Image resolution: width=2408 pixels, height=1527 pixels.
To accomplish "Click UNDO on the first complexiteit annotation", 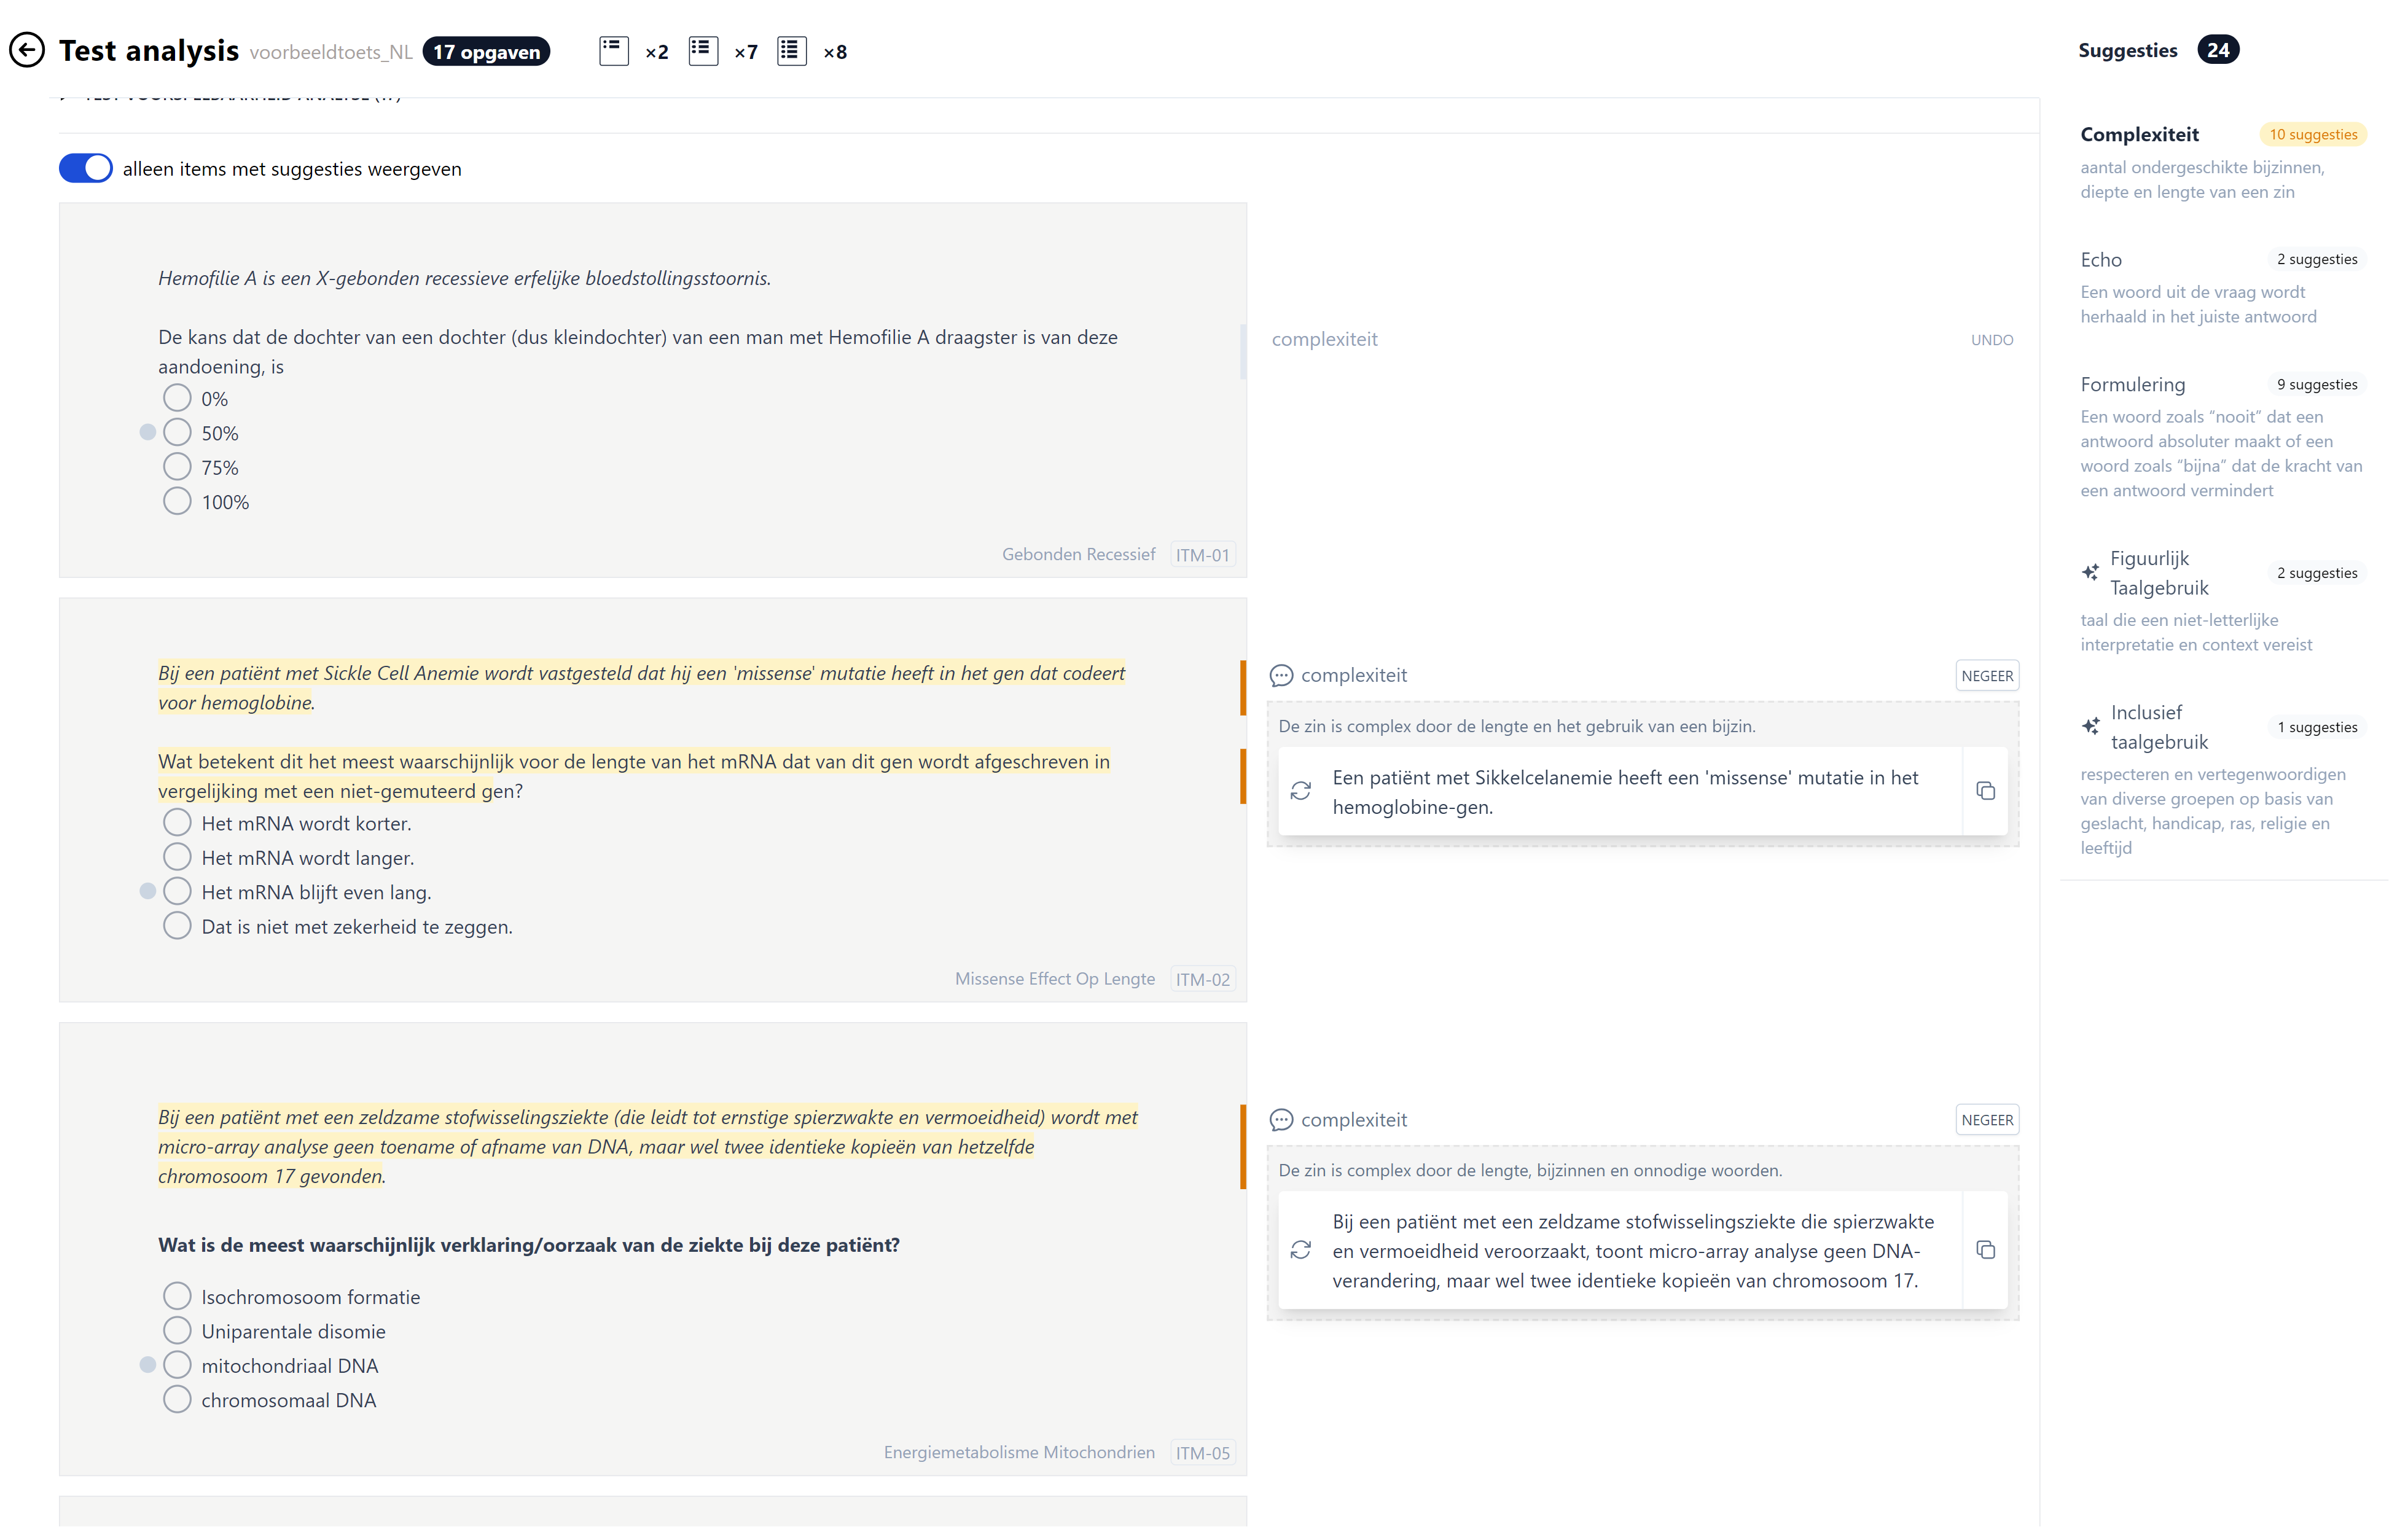I will [x=1991, y=339].
